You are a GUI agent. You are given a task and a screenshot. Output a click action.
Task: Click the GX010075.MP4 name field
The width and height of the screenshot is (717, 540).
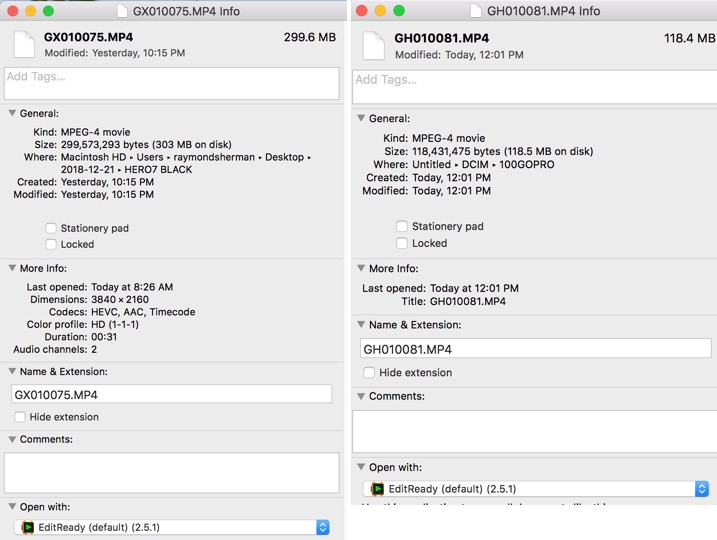(x=171, y=394)
